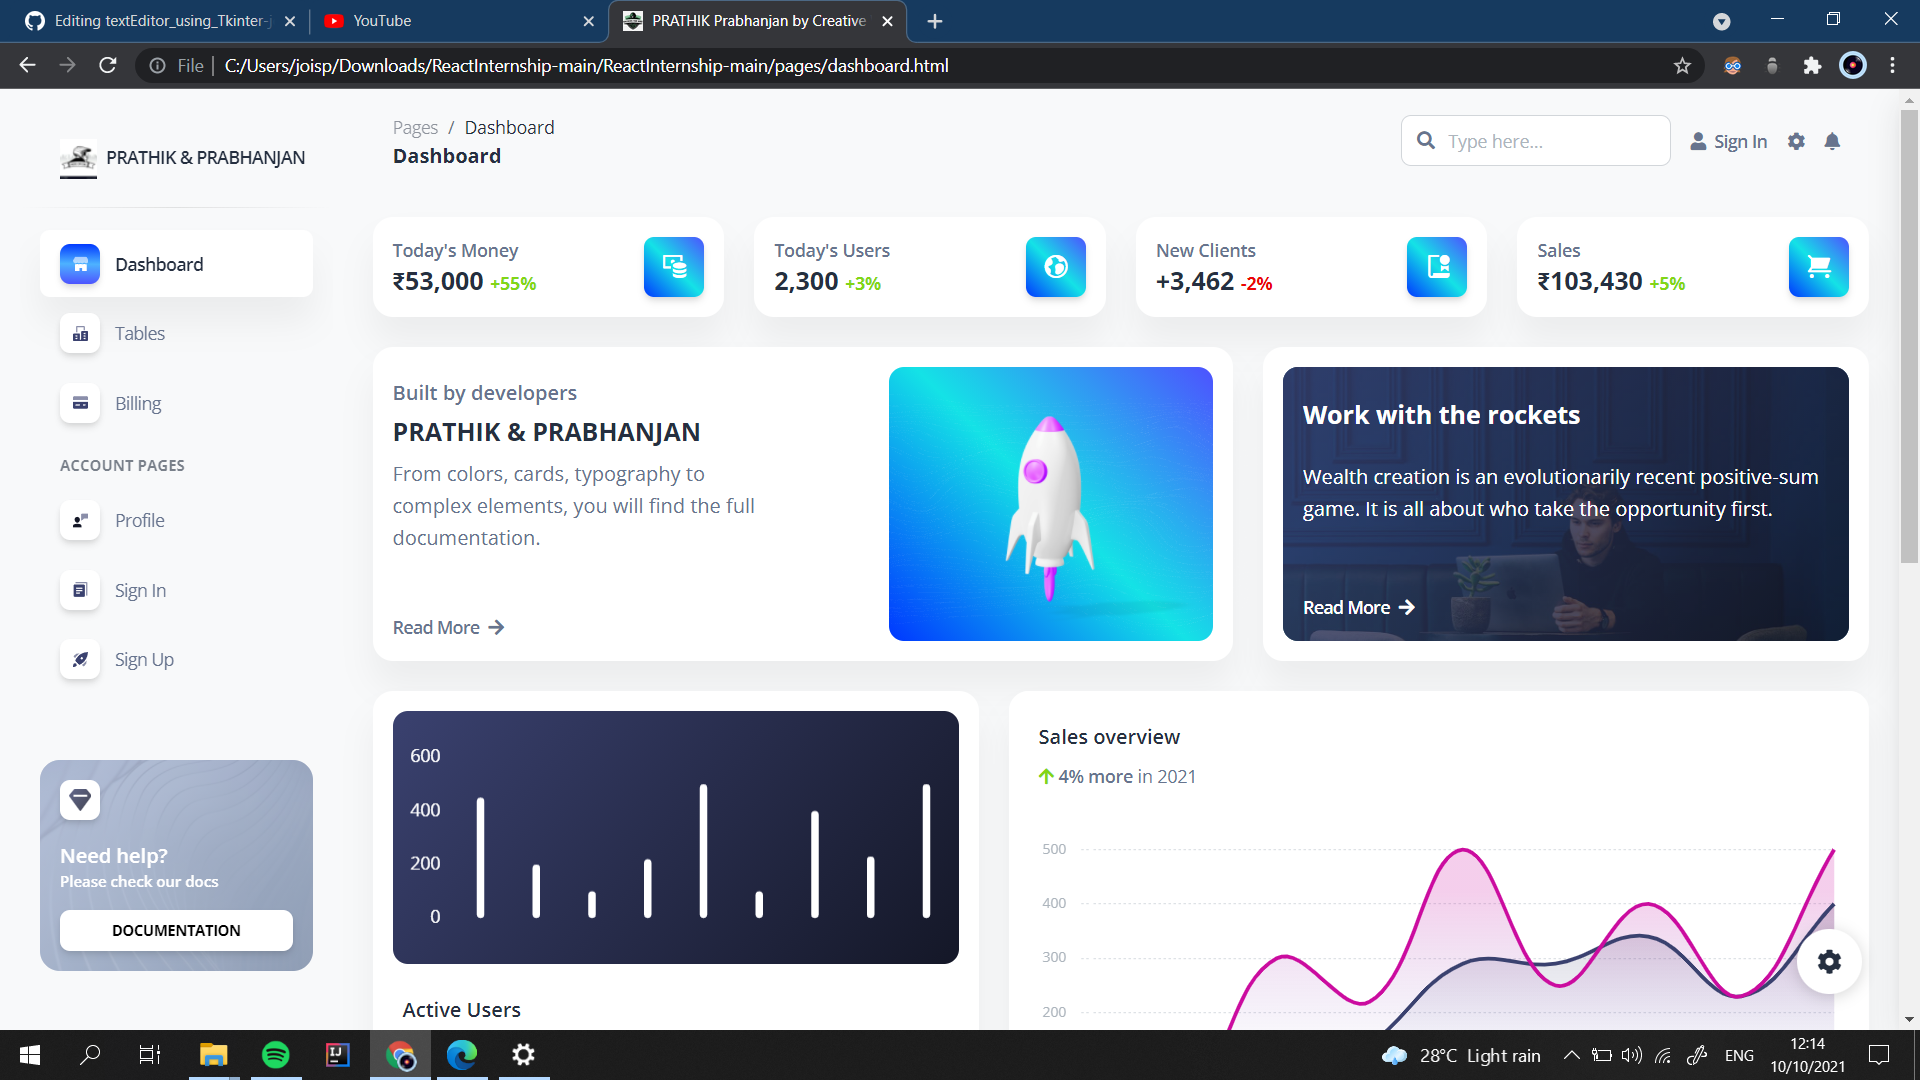Click Read More on rockets card

pos(1359,608)
